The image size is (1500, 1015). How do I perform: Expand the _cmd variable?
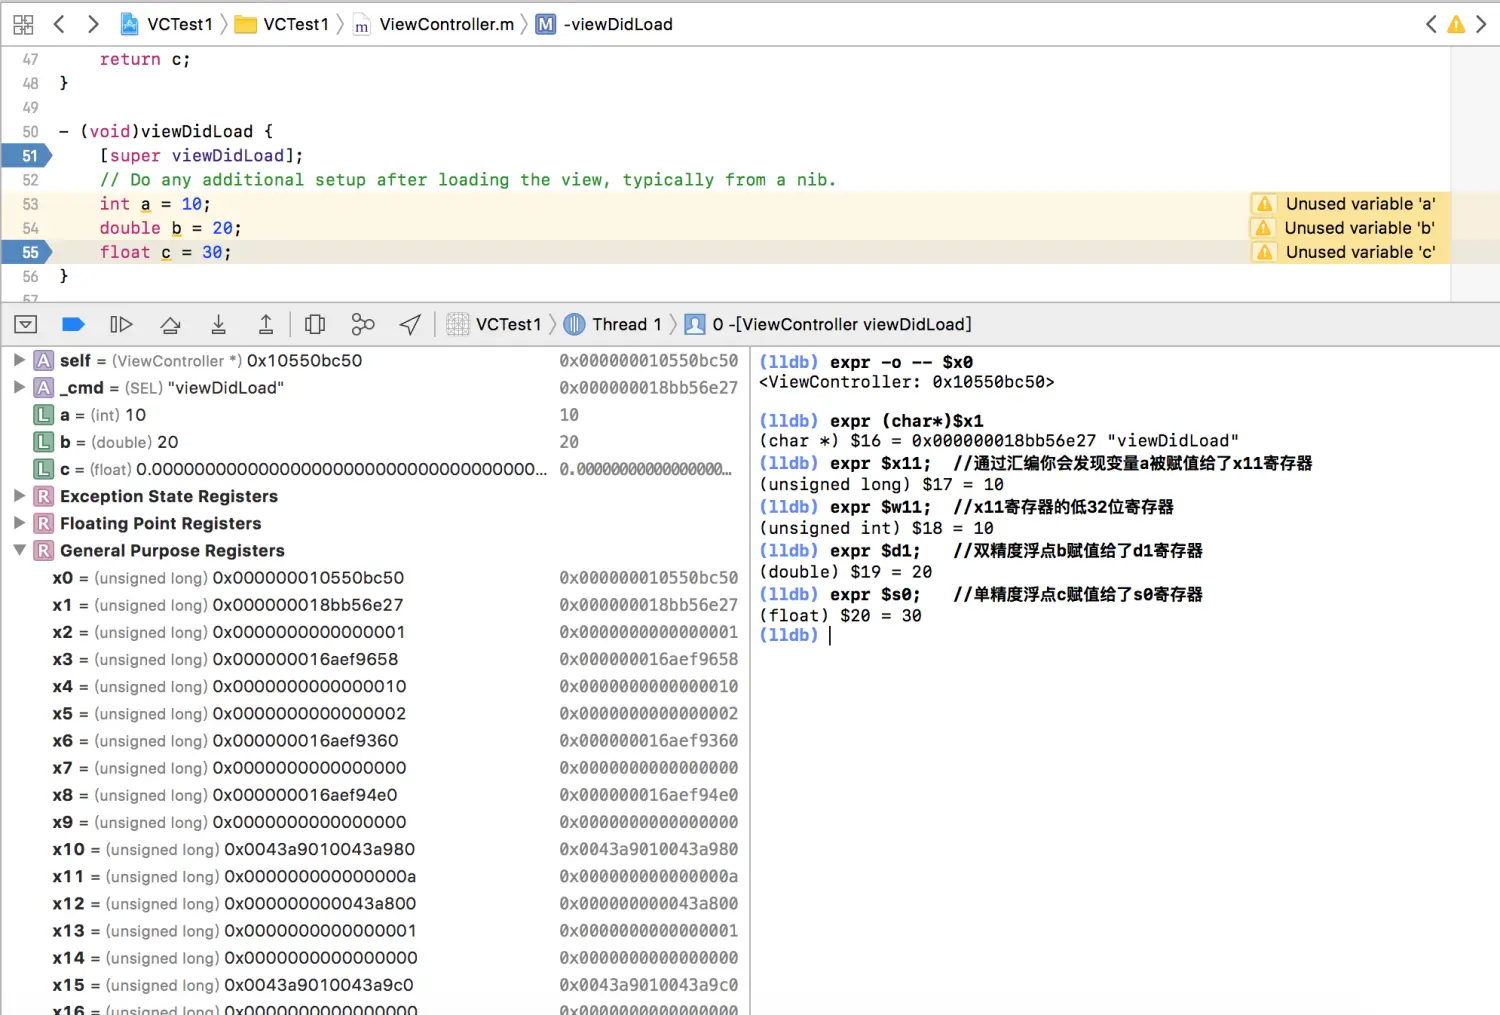19,387
